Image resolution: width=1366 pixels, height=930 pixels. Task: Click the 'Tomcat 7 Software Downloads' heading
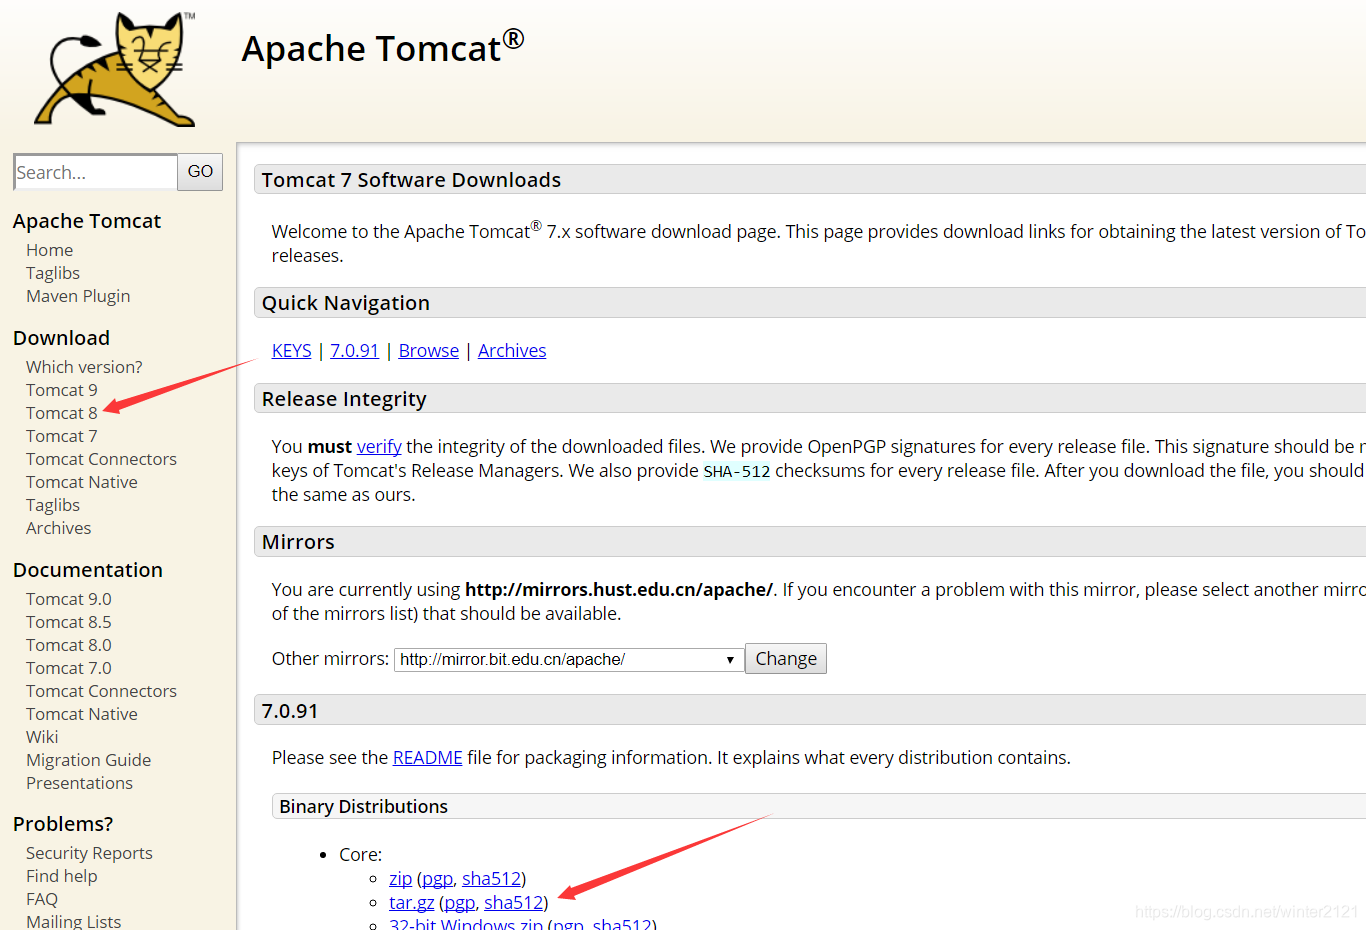411,180
